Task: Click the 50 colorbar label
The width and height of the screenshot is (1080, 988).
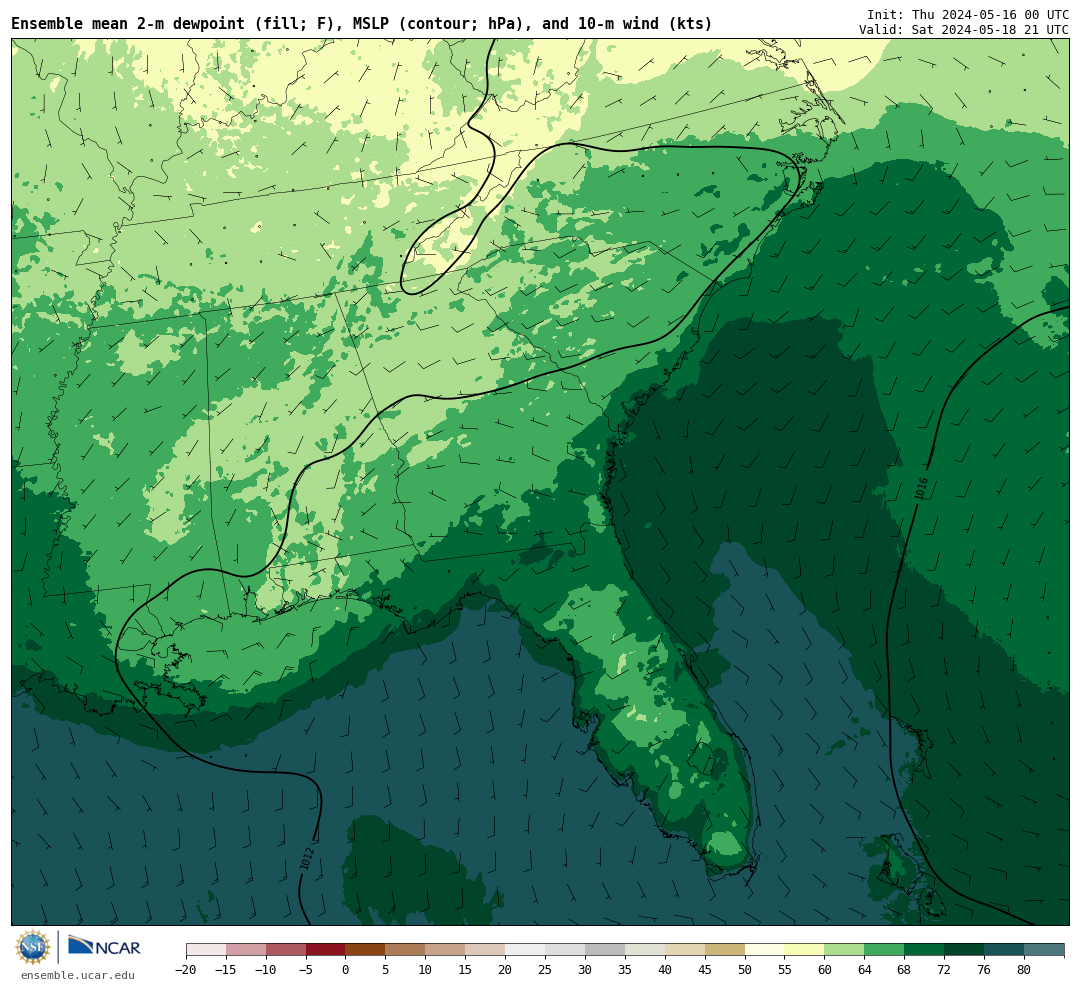Action: pyautogui.click(x=745, y=969)
